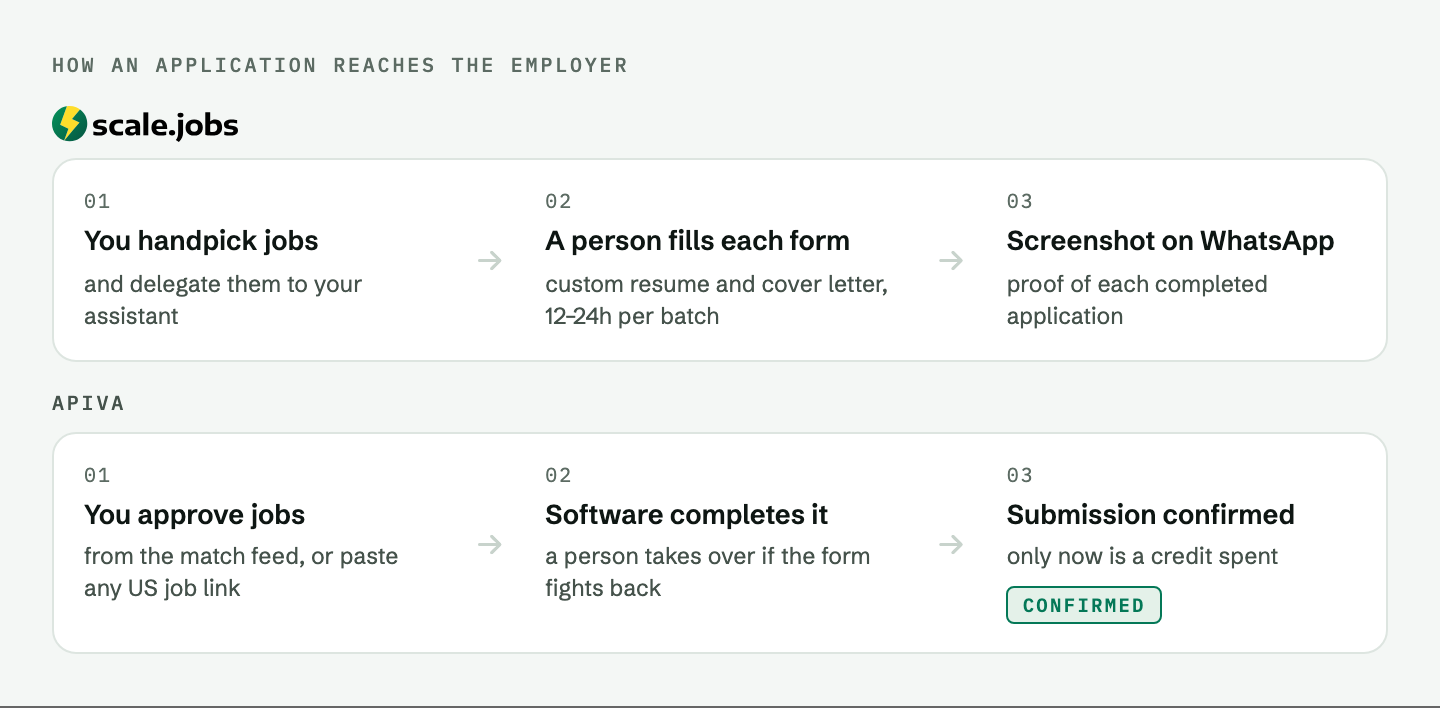Click step number 03 above 'Screenshot on WhatsApp'

coord(1020,201)
